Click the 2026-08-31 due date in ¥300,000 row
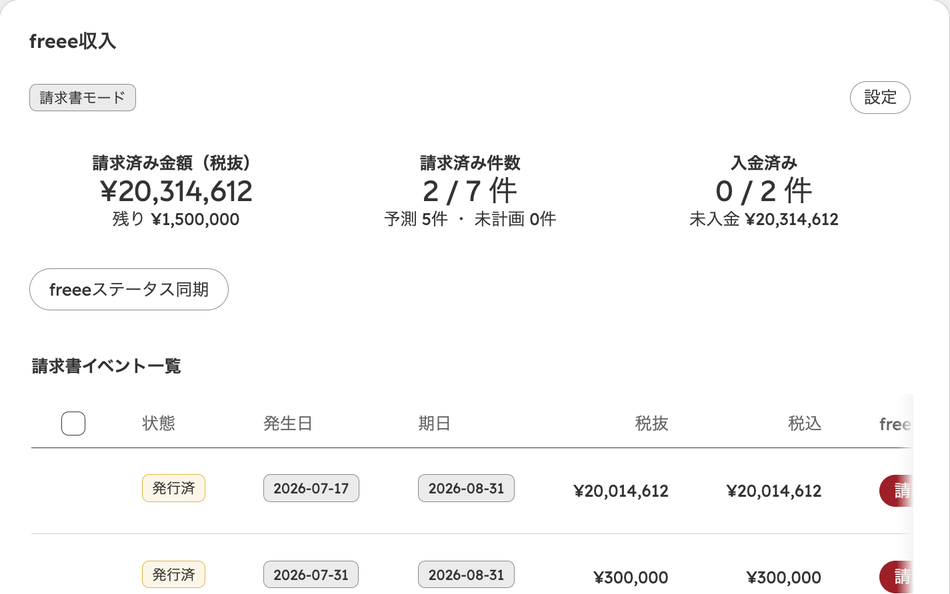950x594 pixels. click(x=466, y=575)
